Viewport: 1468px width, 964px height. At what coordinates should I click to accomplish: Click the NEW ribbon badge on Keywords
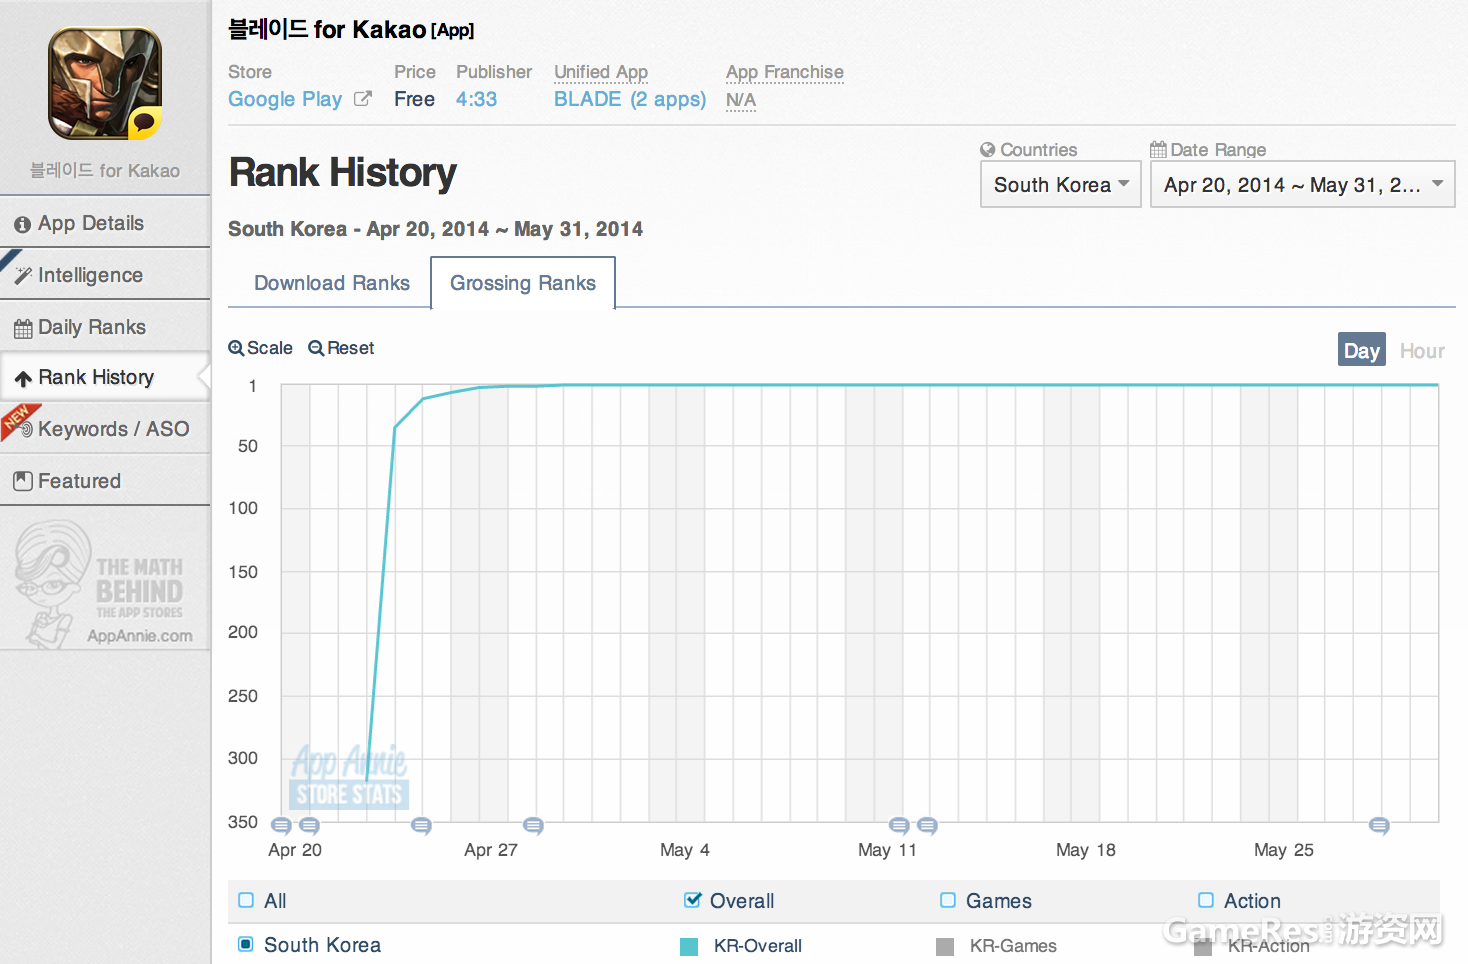click(18, 422)
